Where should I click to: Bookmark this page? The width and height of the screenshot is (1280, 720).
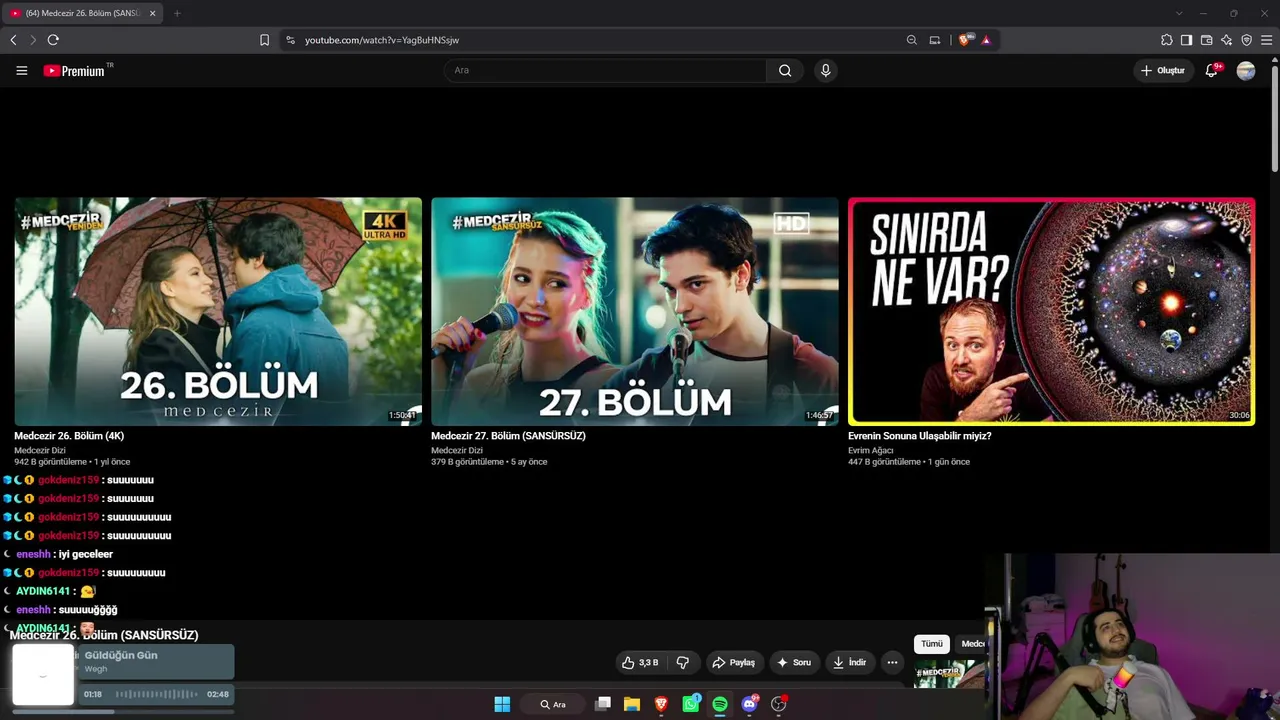264,40
